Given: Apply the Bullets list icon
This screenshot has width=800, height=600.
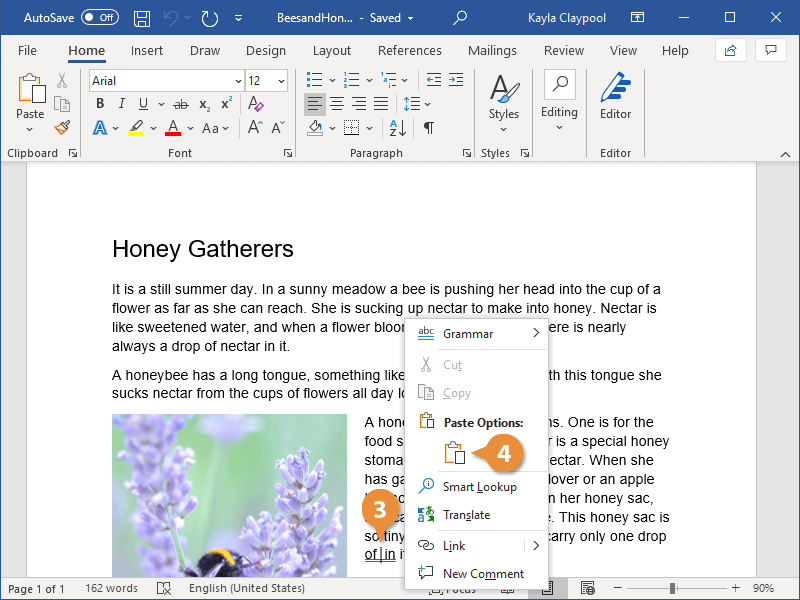Looking at the screenshot, I should click(x=315, y=80).
